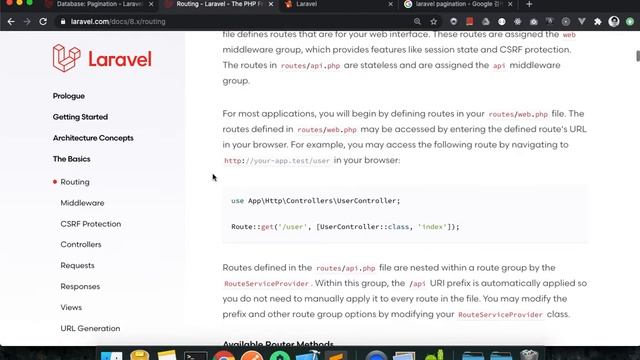This screenshot has height=360, width=640.
Task: Open the orange Postman icon in the Dock
Action: [252, 356]
